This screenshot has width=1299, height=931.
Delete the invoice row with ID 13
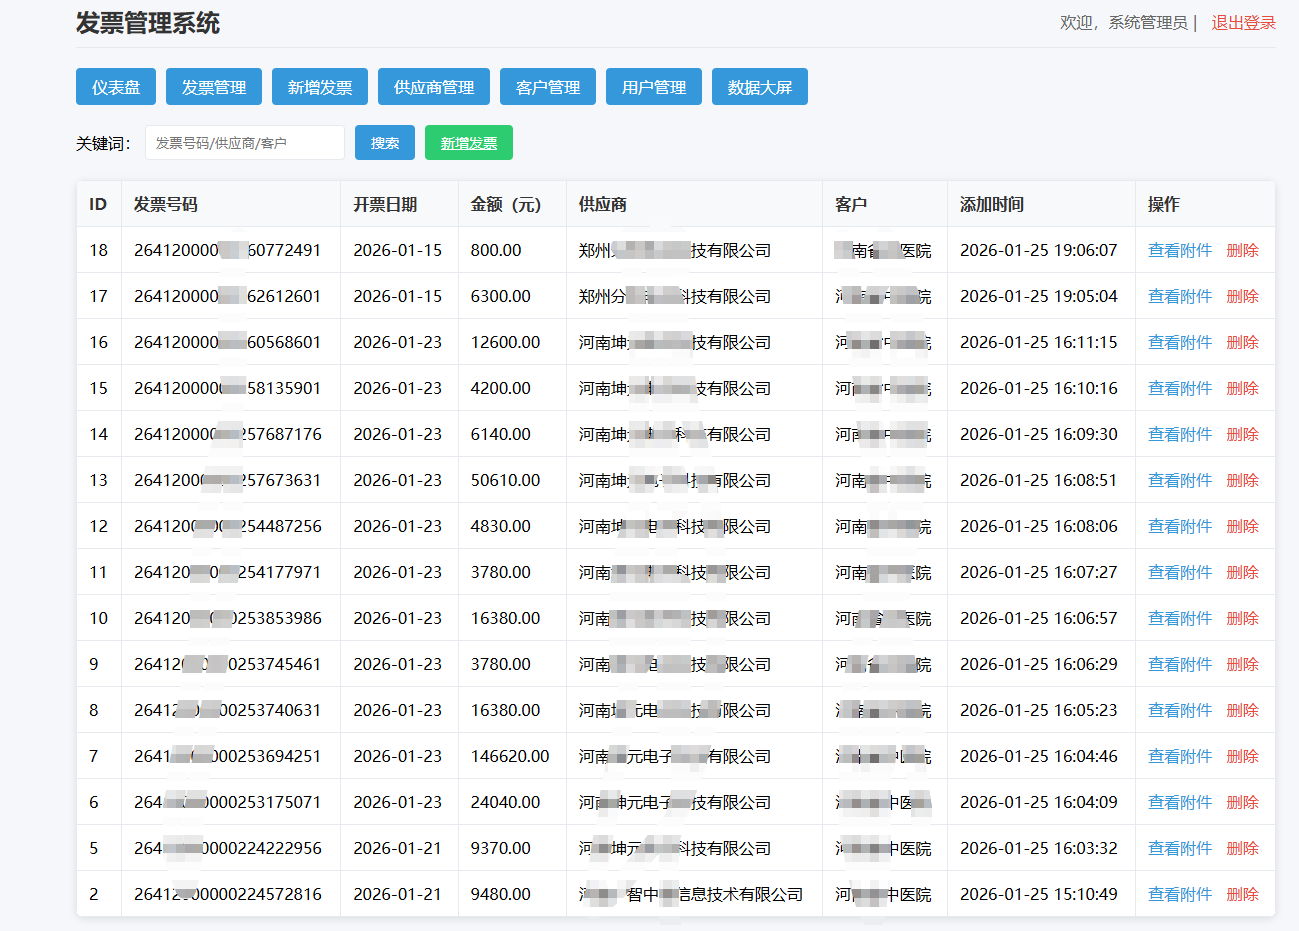coord(1242,481)
